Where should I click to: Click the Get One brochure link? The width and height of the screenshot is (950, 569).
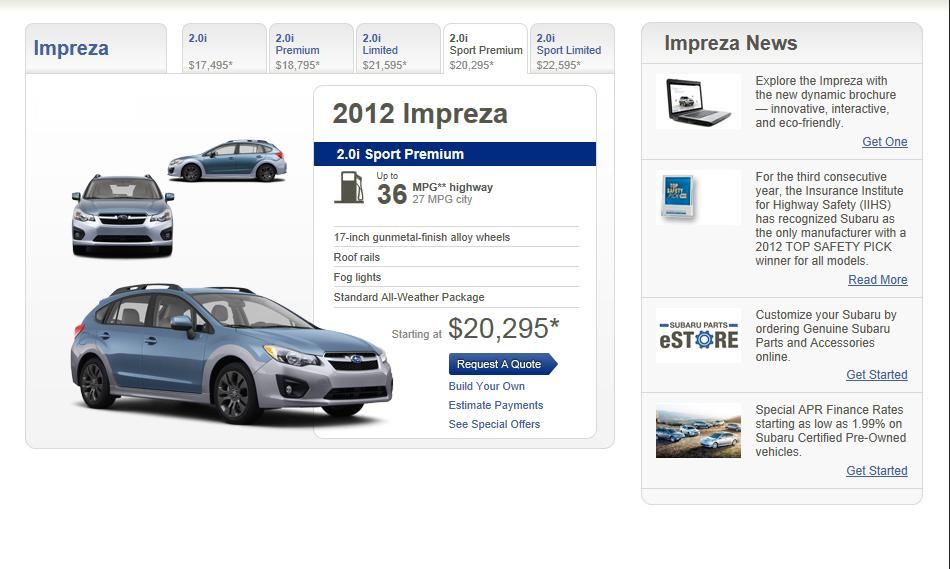coord(885,142)
